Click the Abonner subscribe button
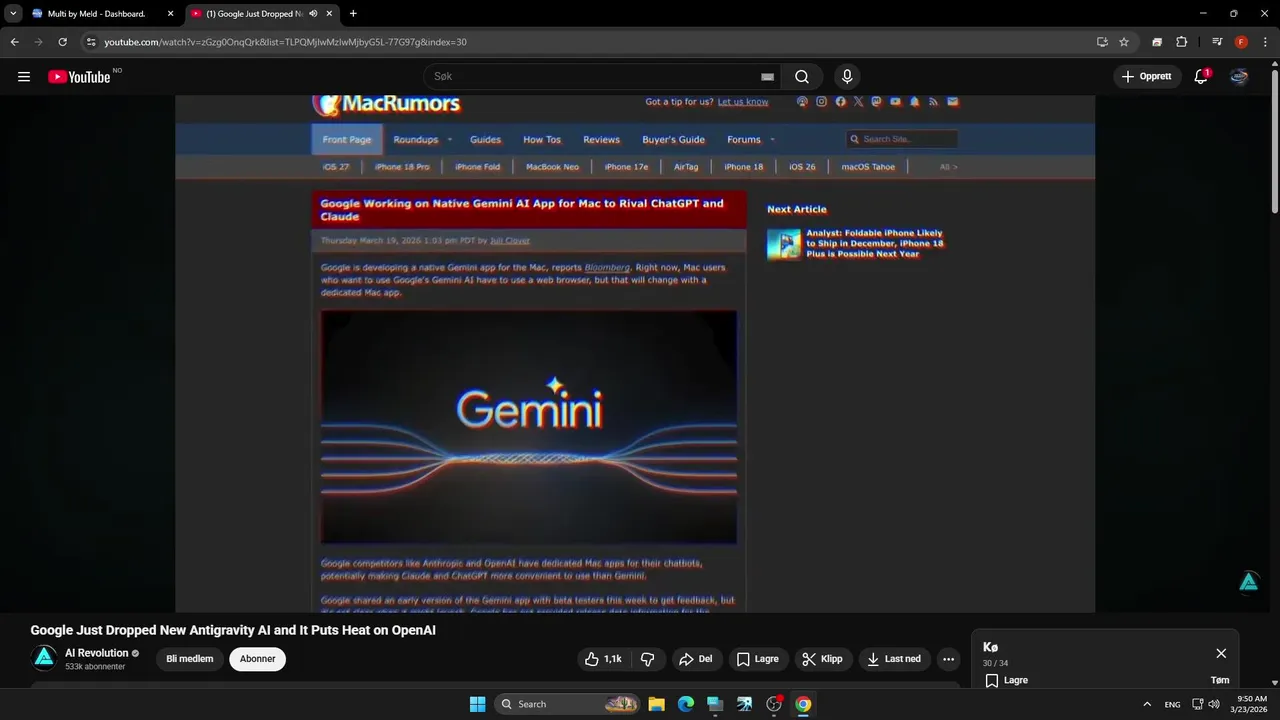 click(257, 659)
